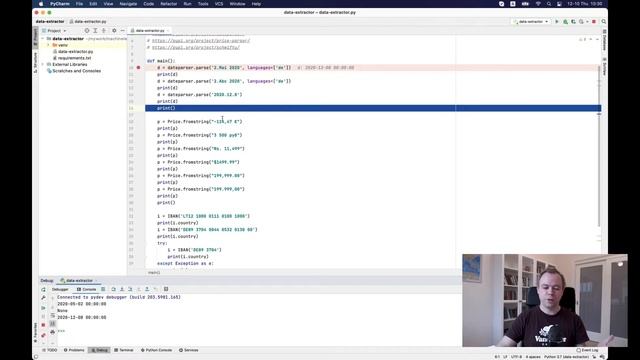Expand the venv folder
This screenshot has width=640, height=360.
click(x=48, y=45)
